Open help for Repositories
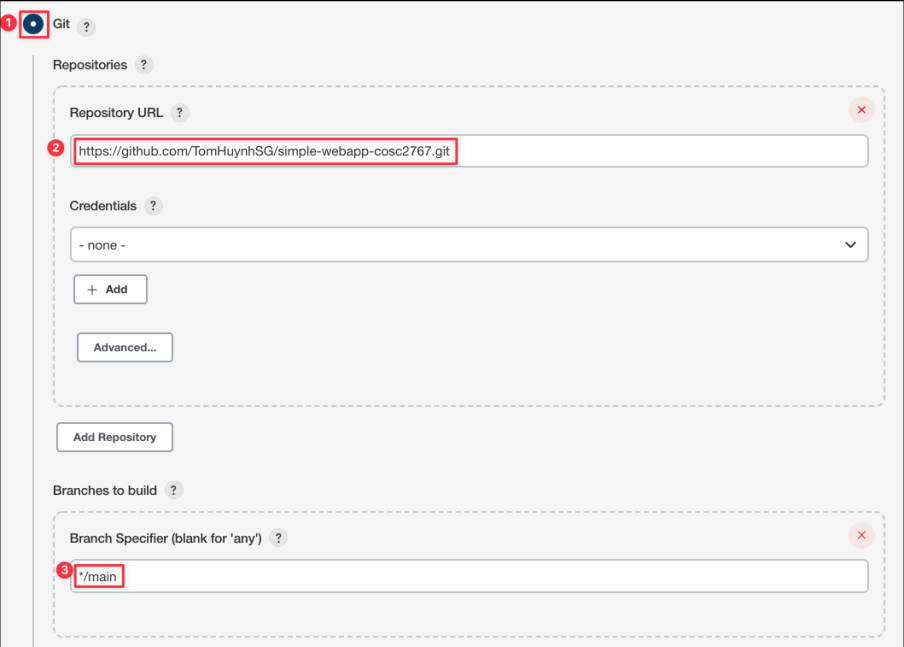904x647 pixels. (144, 65)
